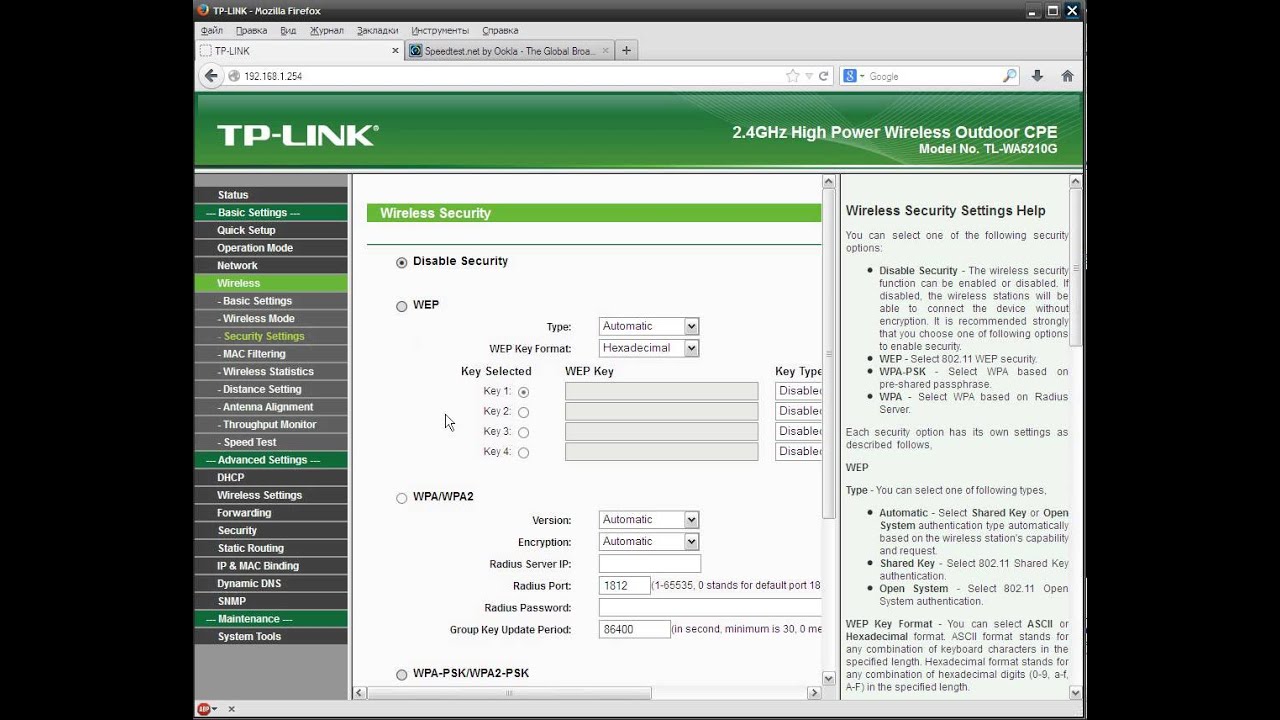Screen dimensions: 1280x720
Task: Open the WEP Key Format dropdown
Action: 649,348
